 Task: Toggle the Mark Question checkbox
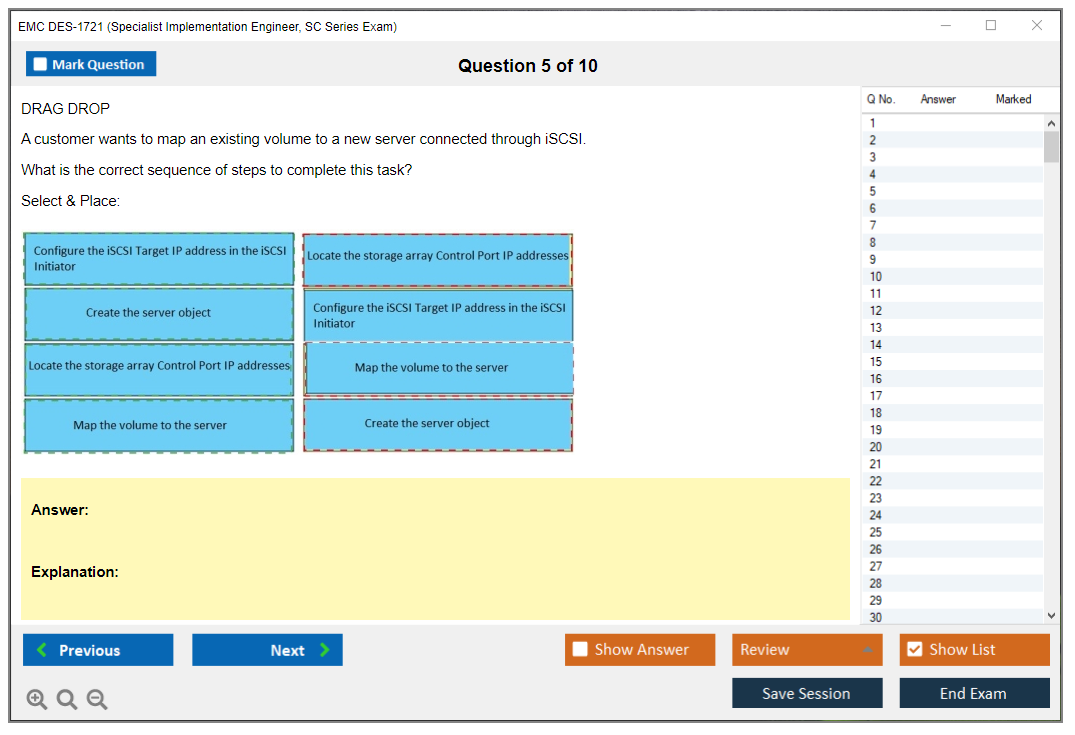click(41, 64)
